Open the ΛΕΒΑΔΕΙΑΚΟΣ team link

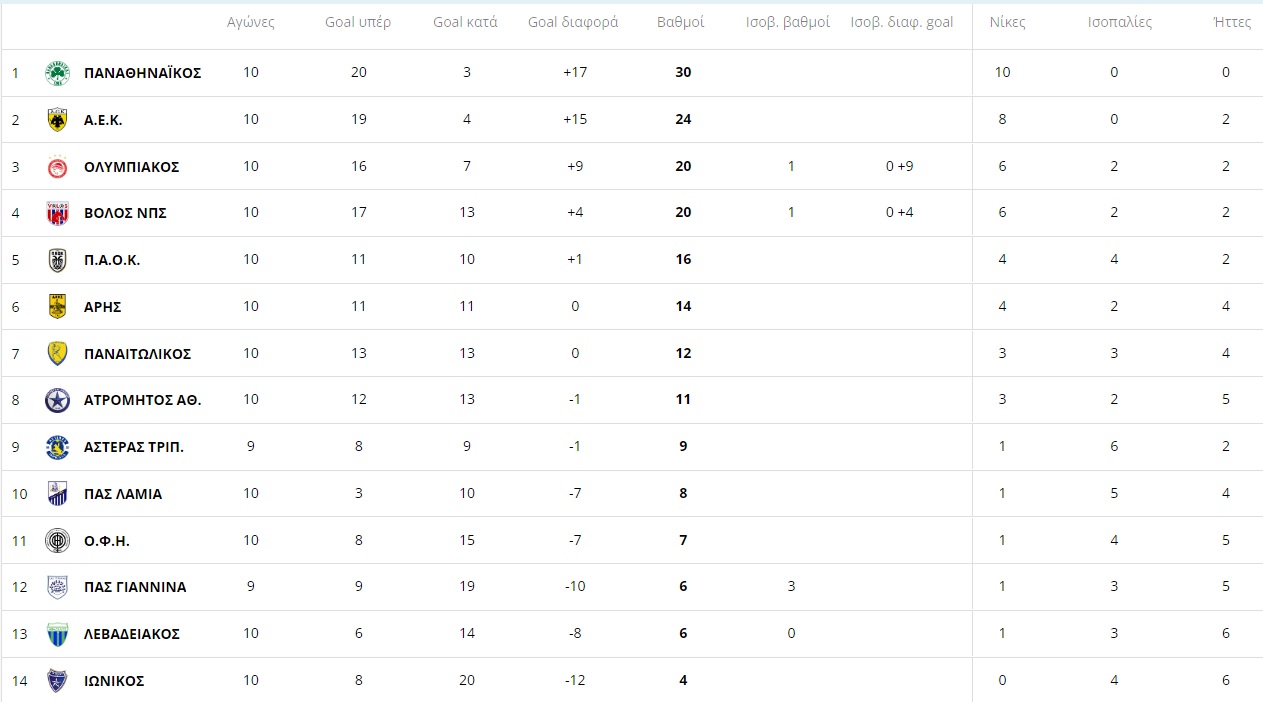pyautogui.click(x=132, y=634)
